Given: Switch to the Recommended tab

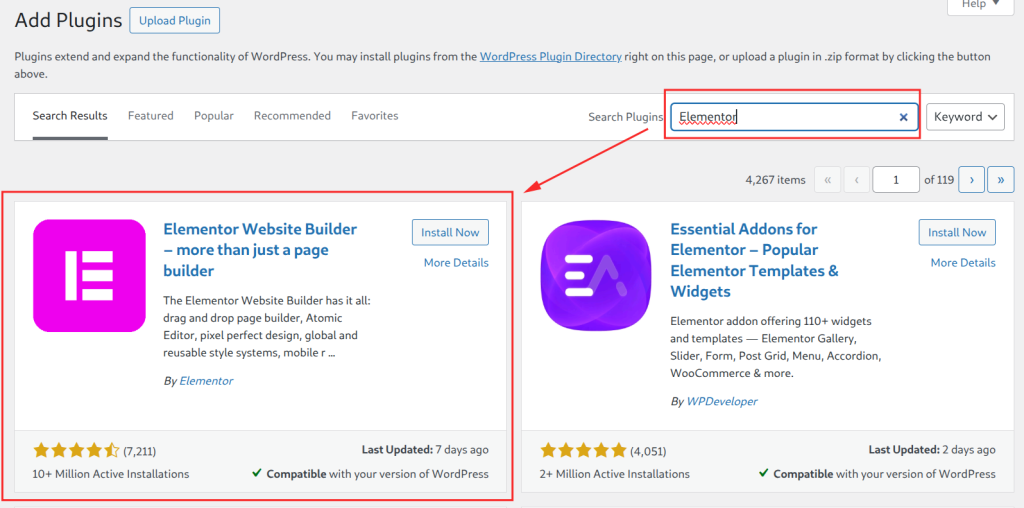Looking at the screenshot, I should pos(293,116).
